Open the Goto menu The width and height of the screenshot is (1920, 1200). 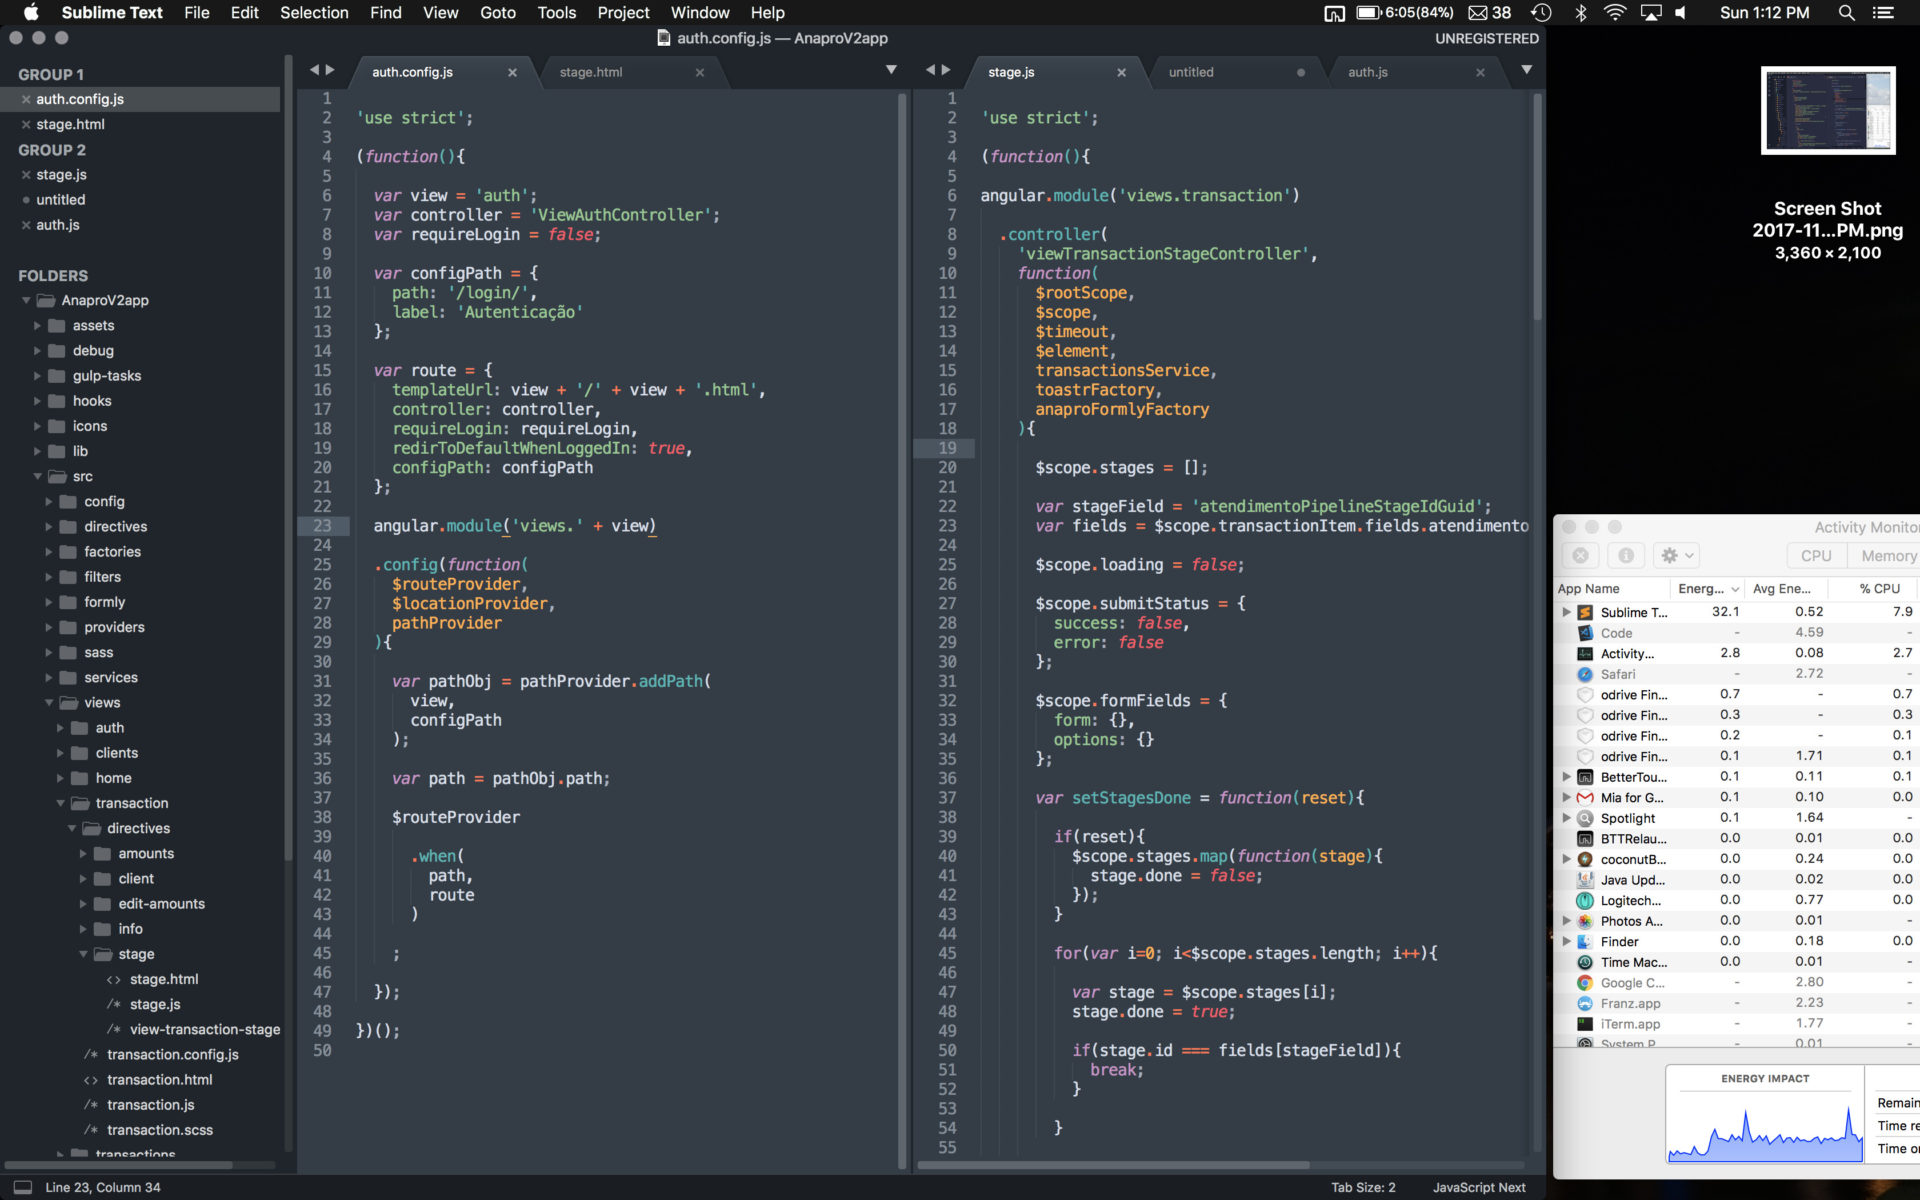coord(497,13)
